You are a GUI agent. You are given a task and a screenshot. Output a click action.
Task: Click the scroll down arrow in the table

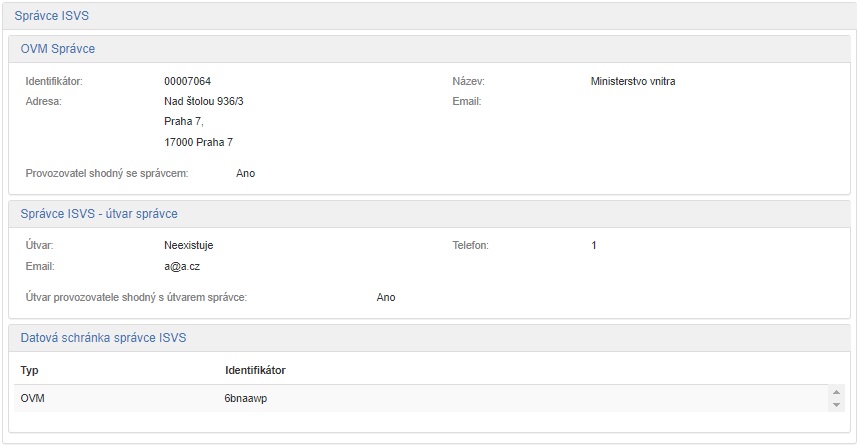(x=836, y=404)
